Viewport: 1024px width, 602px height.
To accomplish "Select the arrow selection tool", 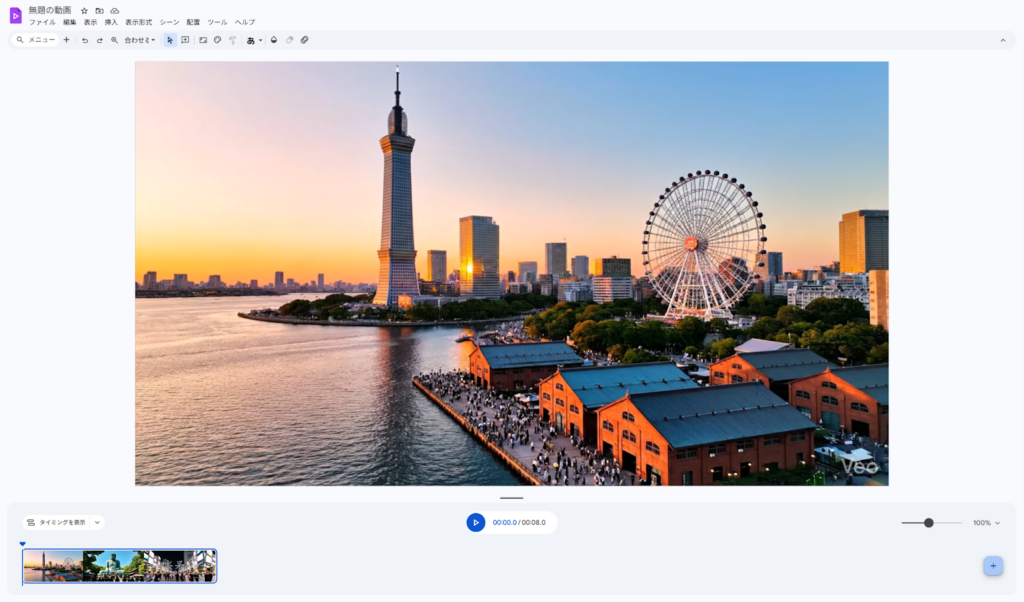I will click(x=170, y=40).
